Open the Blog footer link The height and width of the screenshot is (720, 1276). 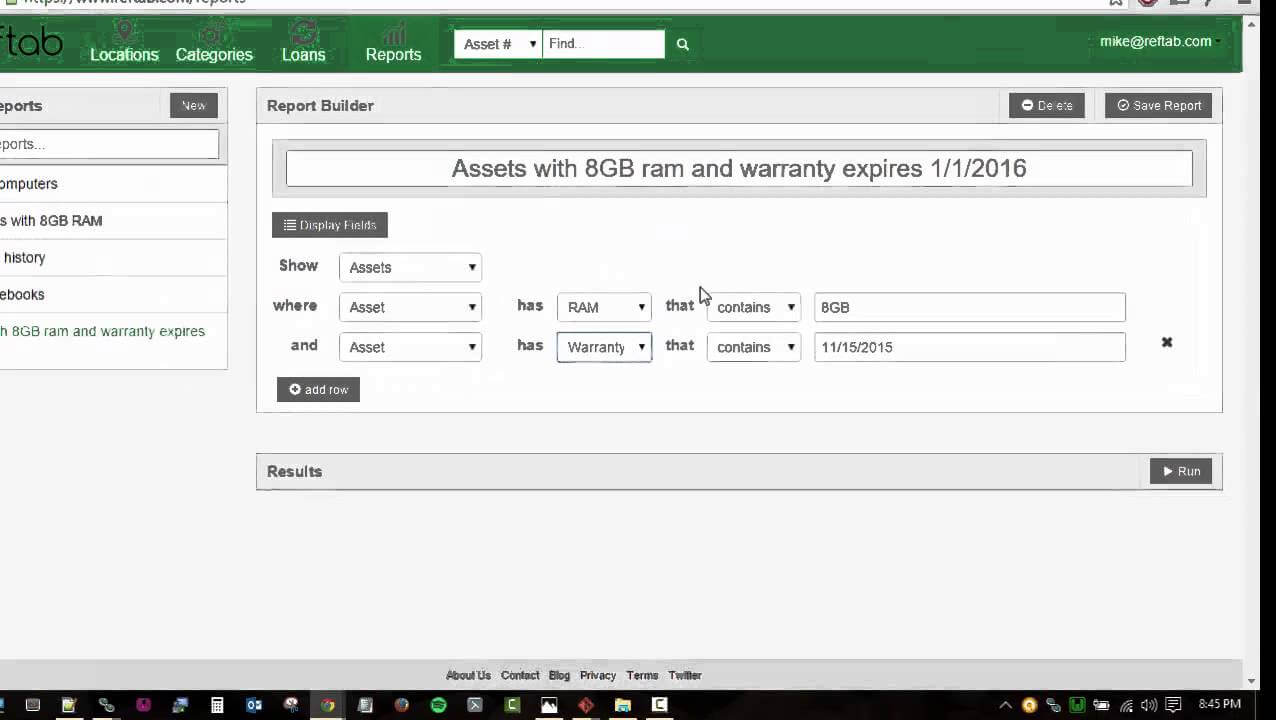[x=559, y=676]
